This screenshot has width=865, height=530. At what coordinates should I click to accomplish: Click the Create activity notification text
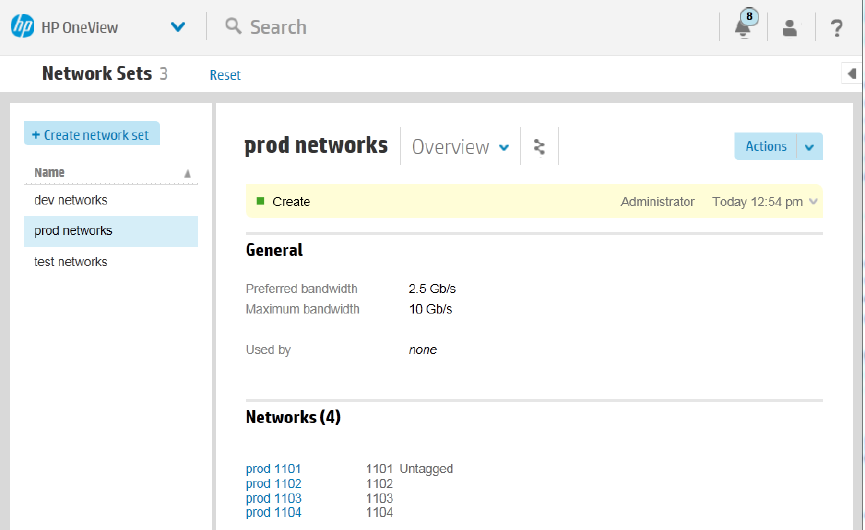pyautogui.click(x=291, y=202)
